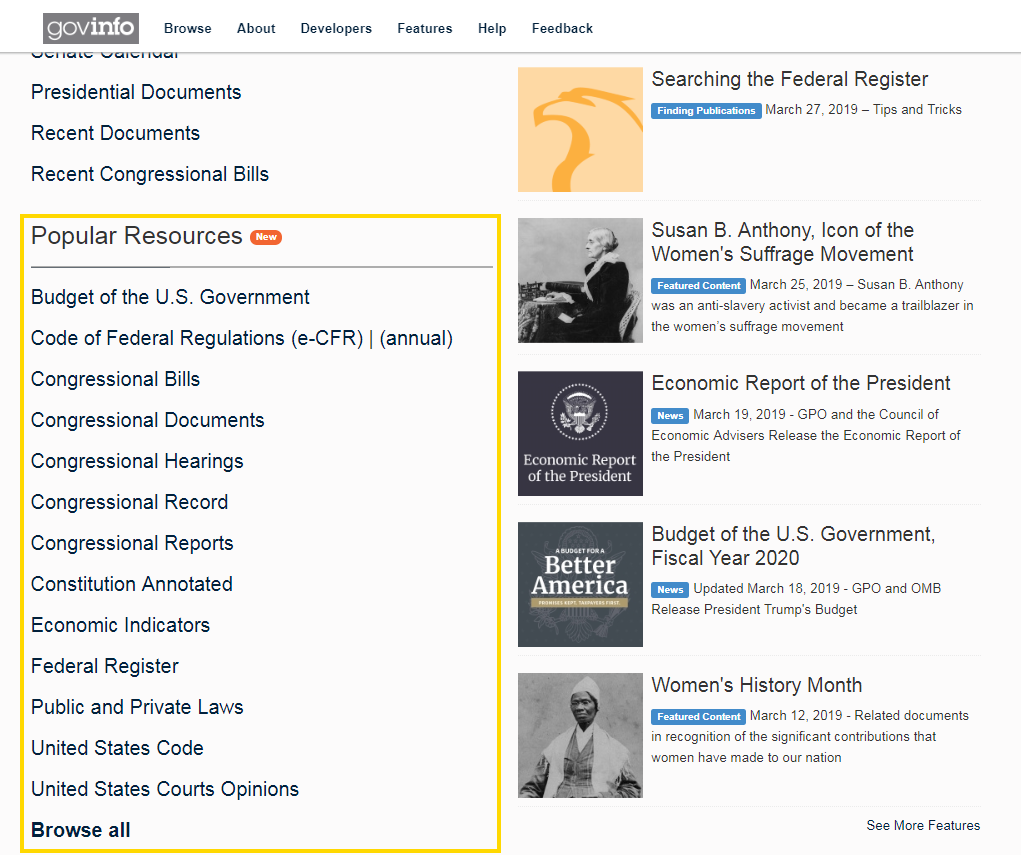The width and height of the screenshot is (1021, 855).
Task: Click See More Features link
Action: (923, 825)
